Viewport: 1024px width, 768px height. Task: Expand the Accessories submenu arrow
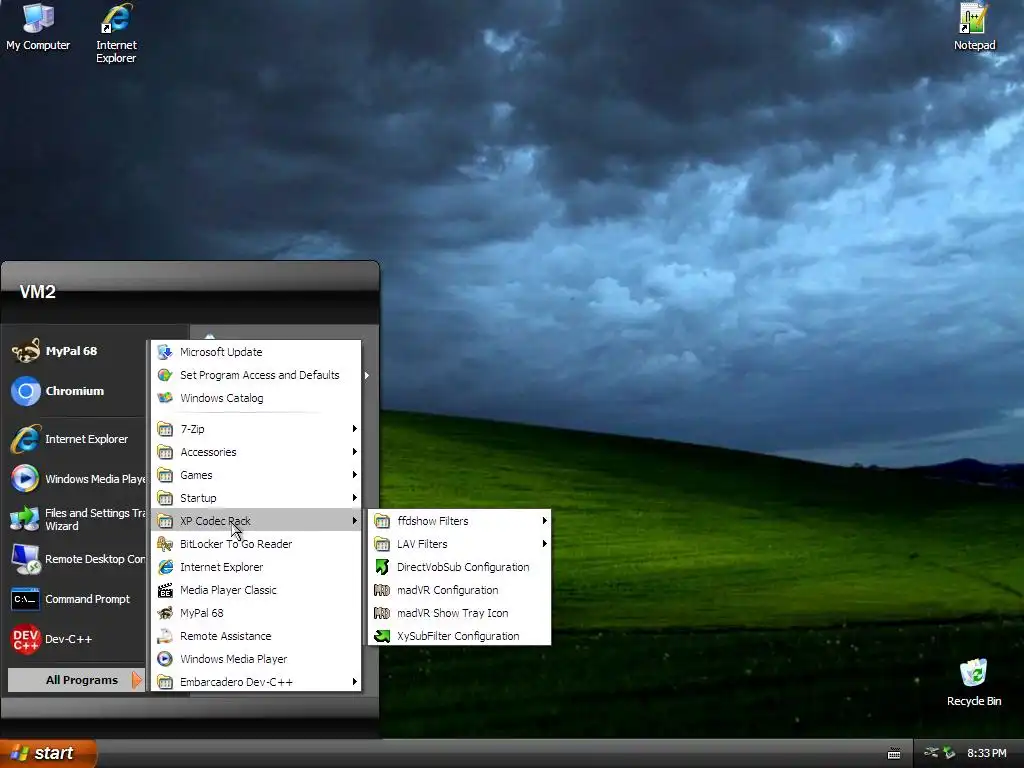click(355, 452)
